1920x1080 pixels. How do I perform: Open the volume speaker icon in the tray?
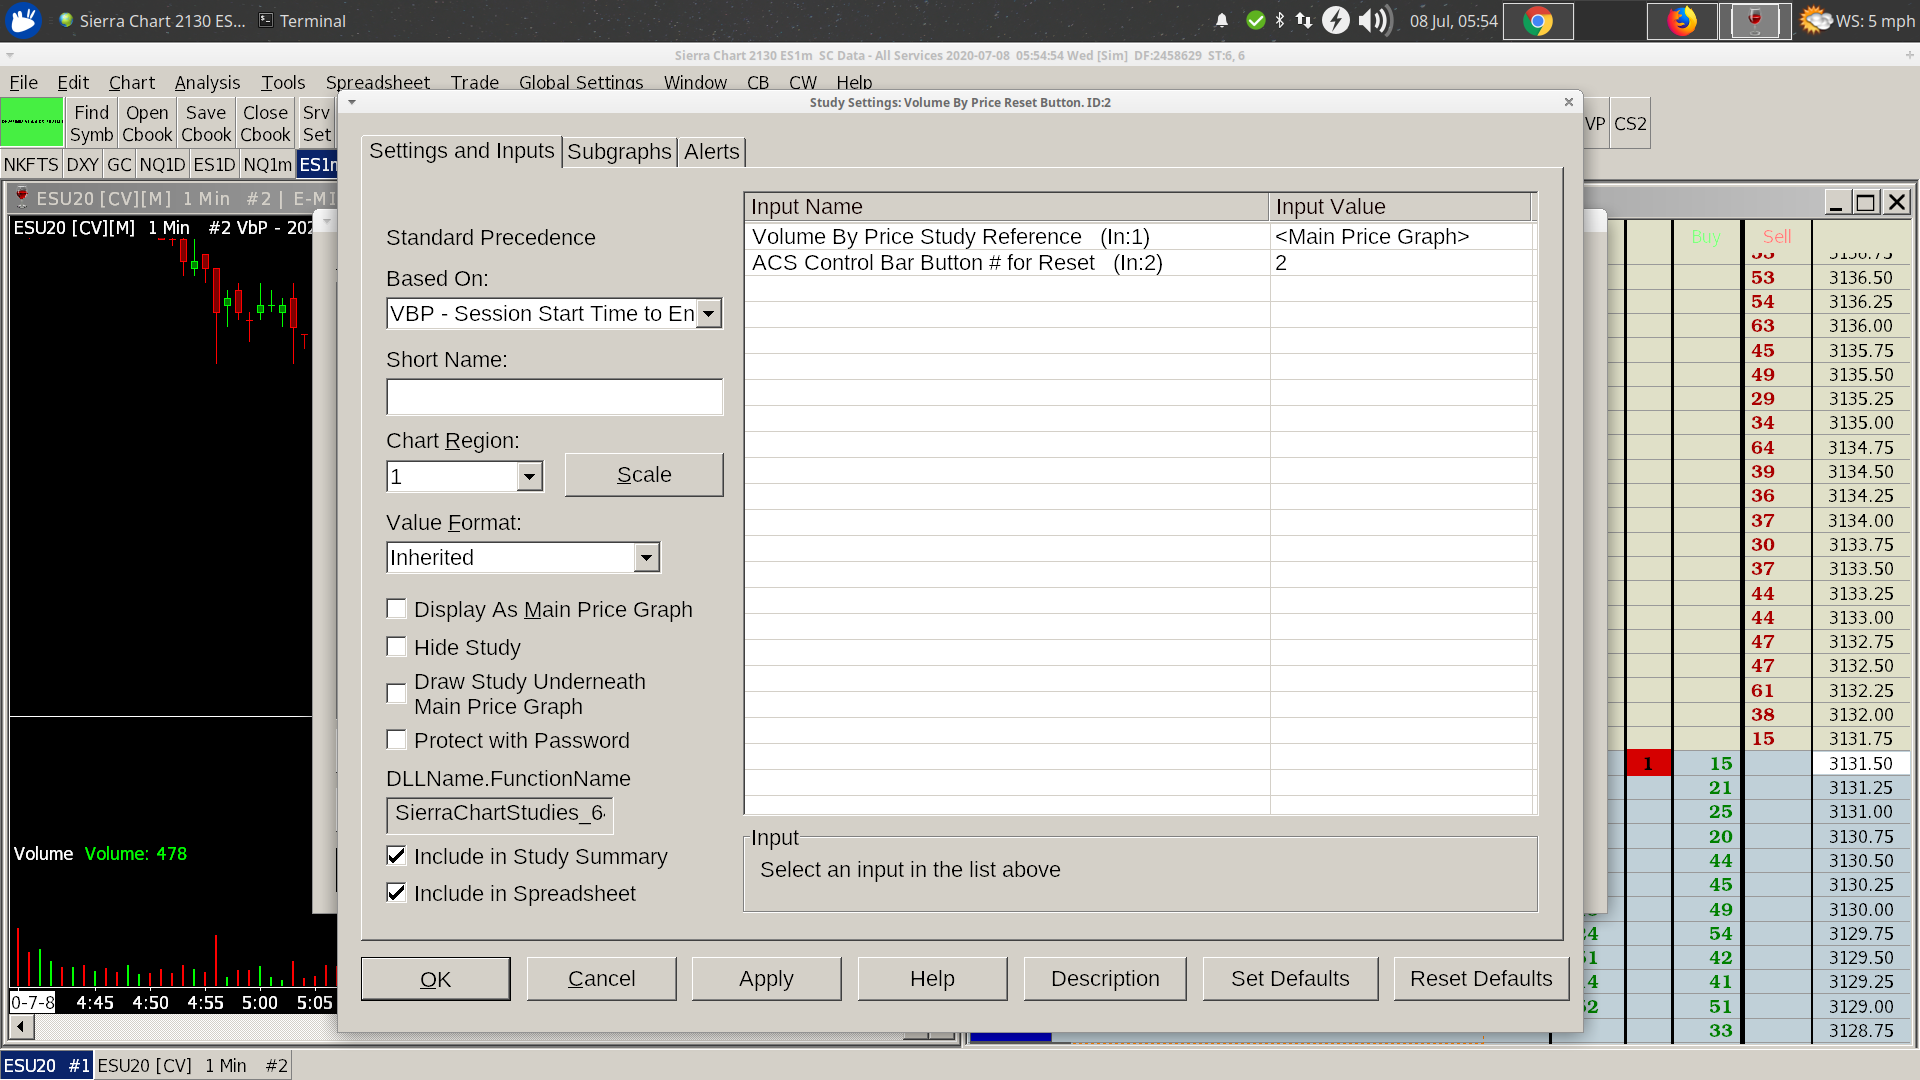tap(1374, 21)
